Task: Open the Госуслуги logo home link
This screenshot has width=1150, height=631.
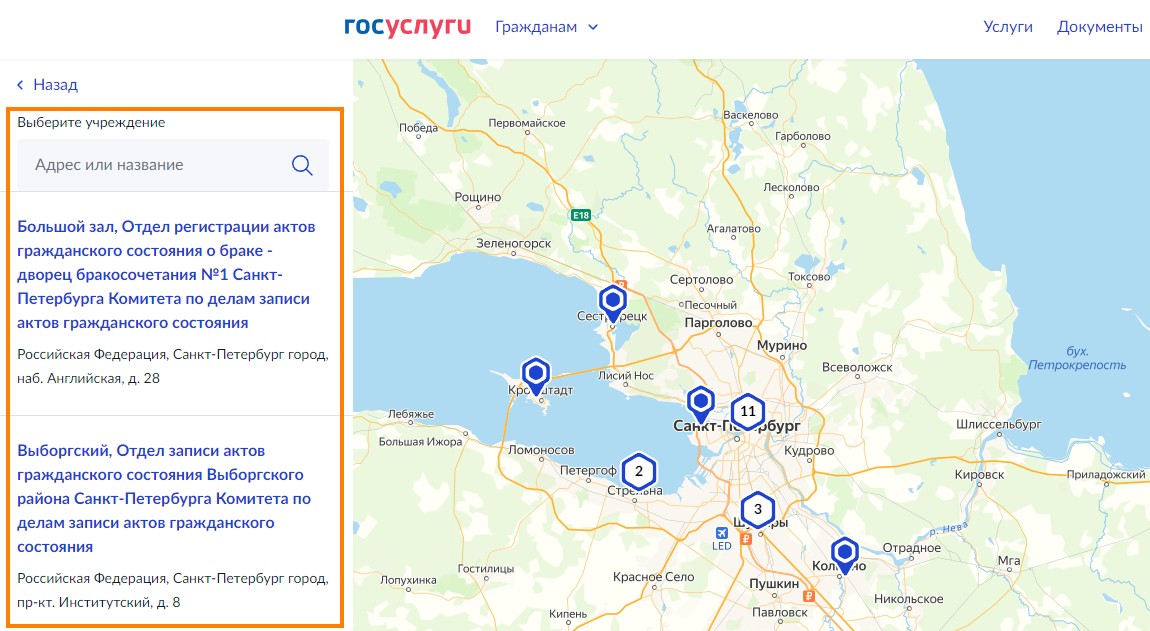Action: (407, 27)
